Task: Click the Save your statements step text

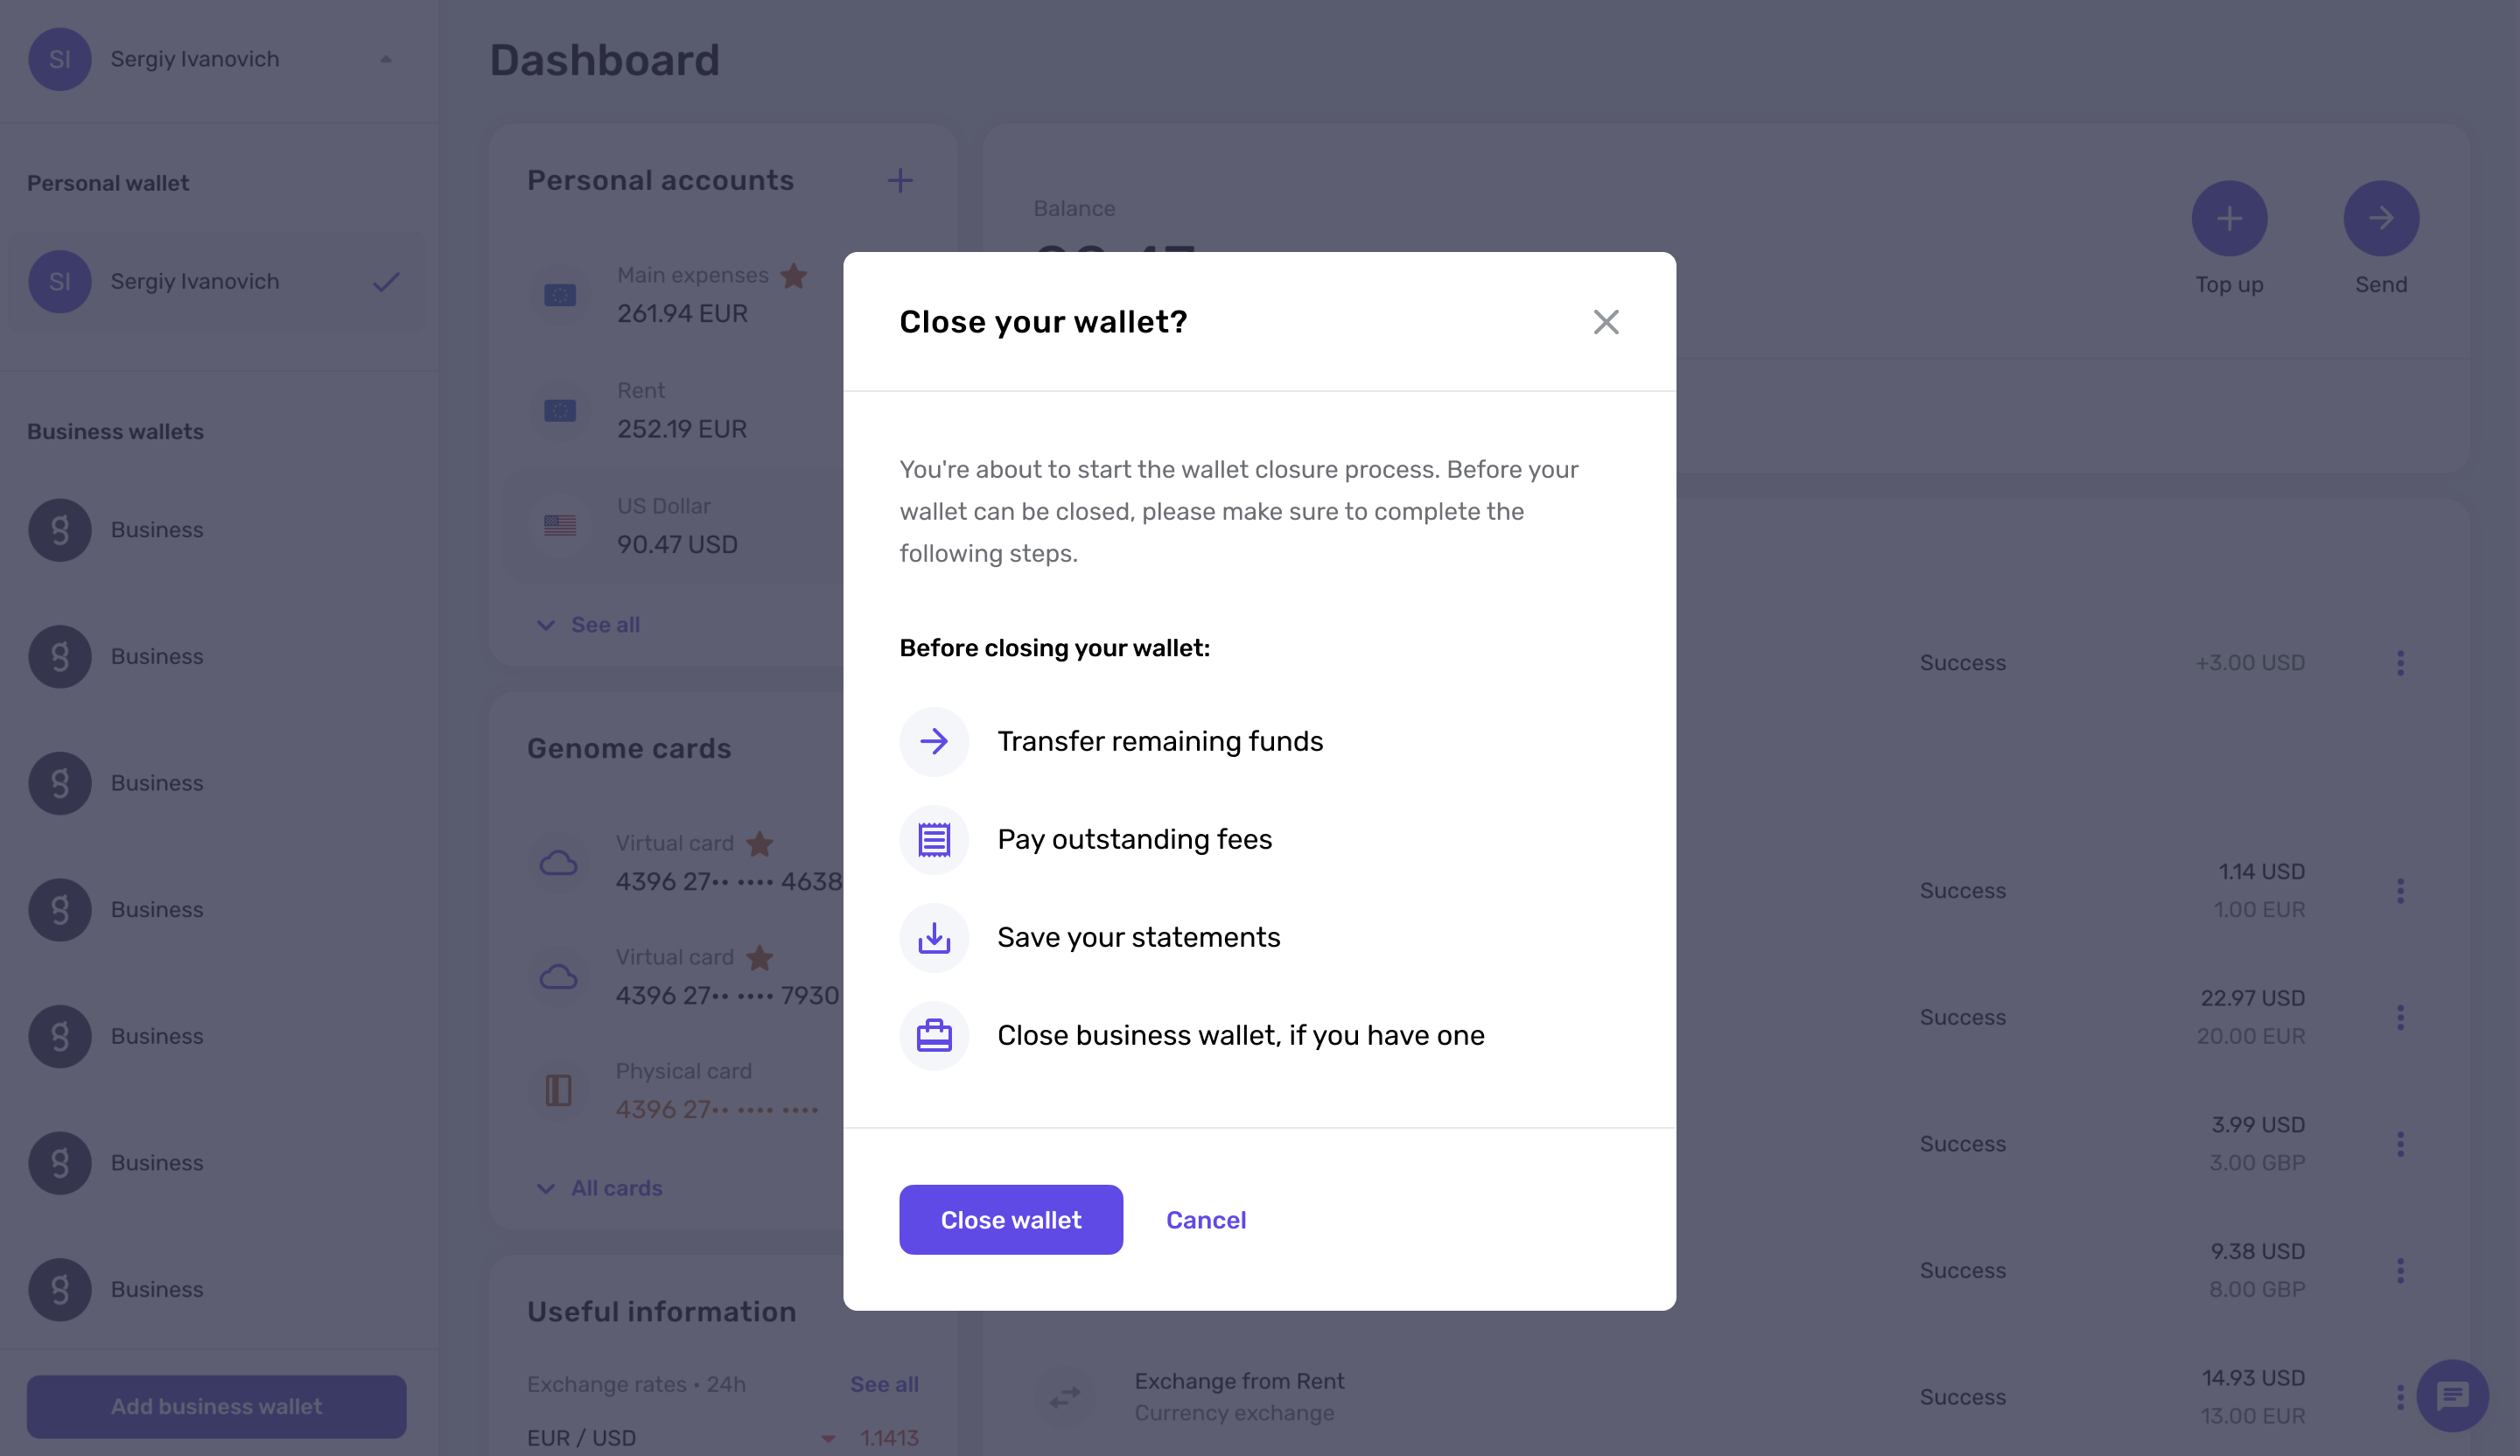Action: [1138, 937]
